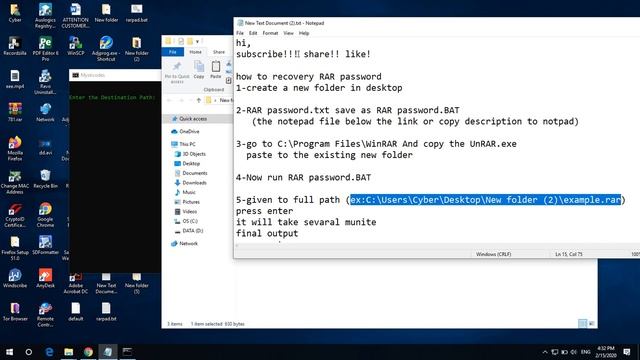Switch Explorer to details view layout
This screenshot has width=640, height=360.
click(582, 324)
